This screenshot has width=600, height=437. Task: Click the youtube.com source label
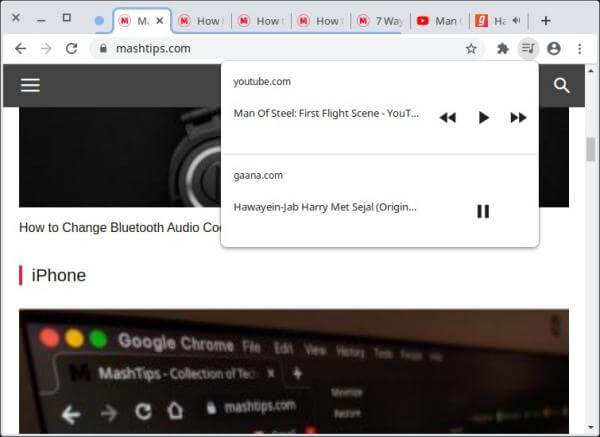(262, 82)
